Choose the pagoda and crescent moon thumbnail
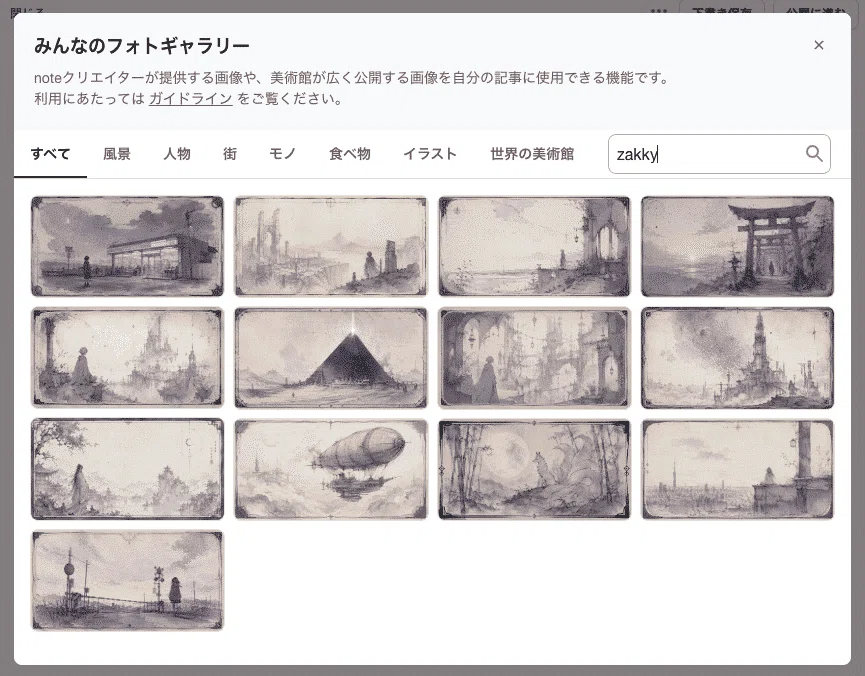This screenshot has height=676, width=865. 127,470
